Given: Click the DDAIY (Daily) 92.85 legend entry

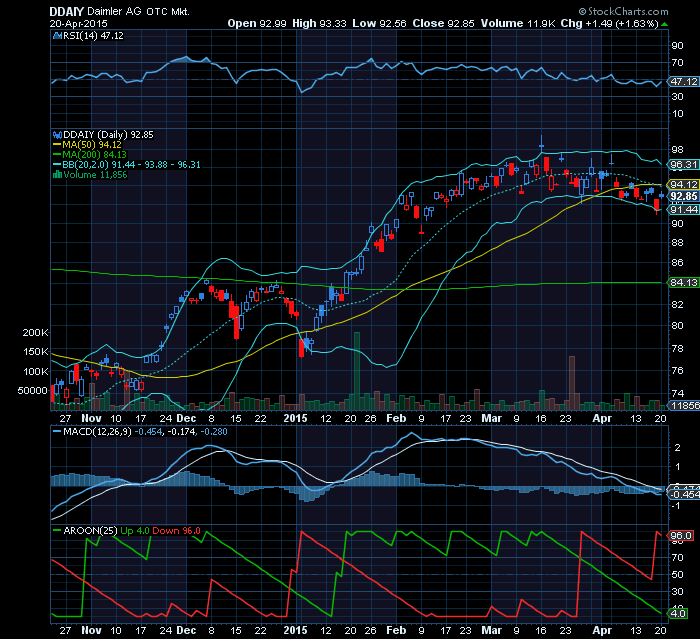Looking at the screenshot, I should tap(108, 135).
